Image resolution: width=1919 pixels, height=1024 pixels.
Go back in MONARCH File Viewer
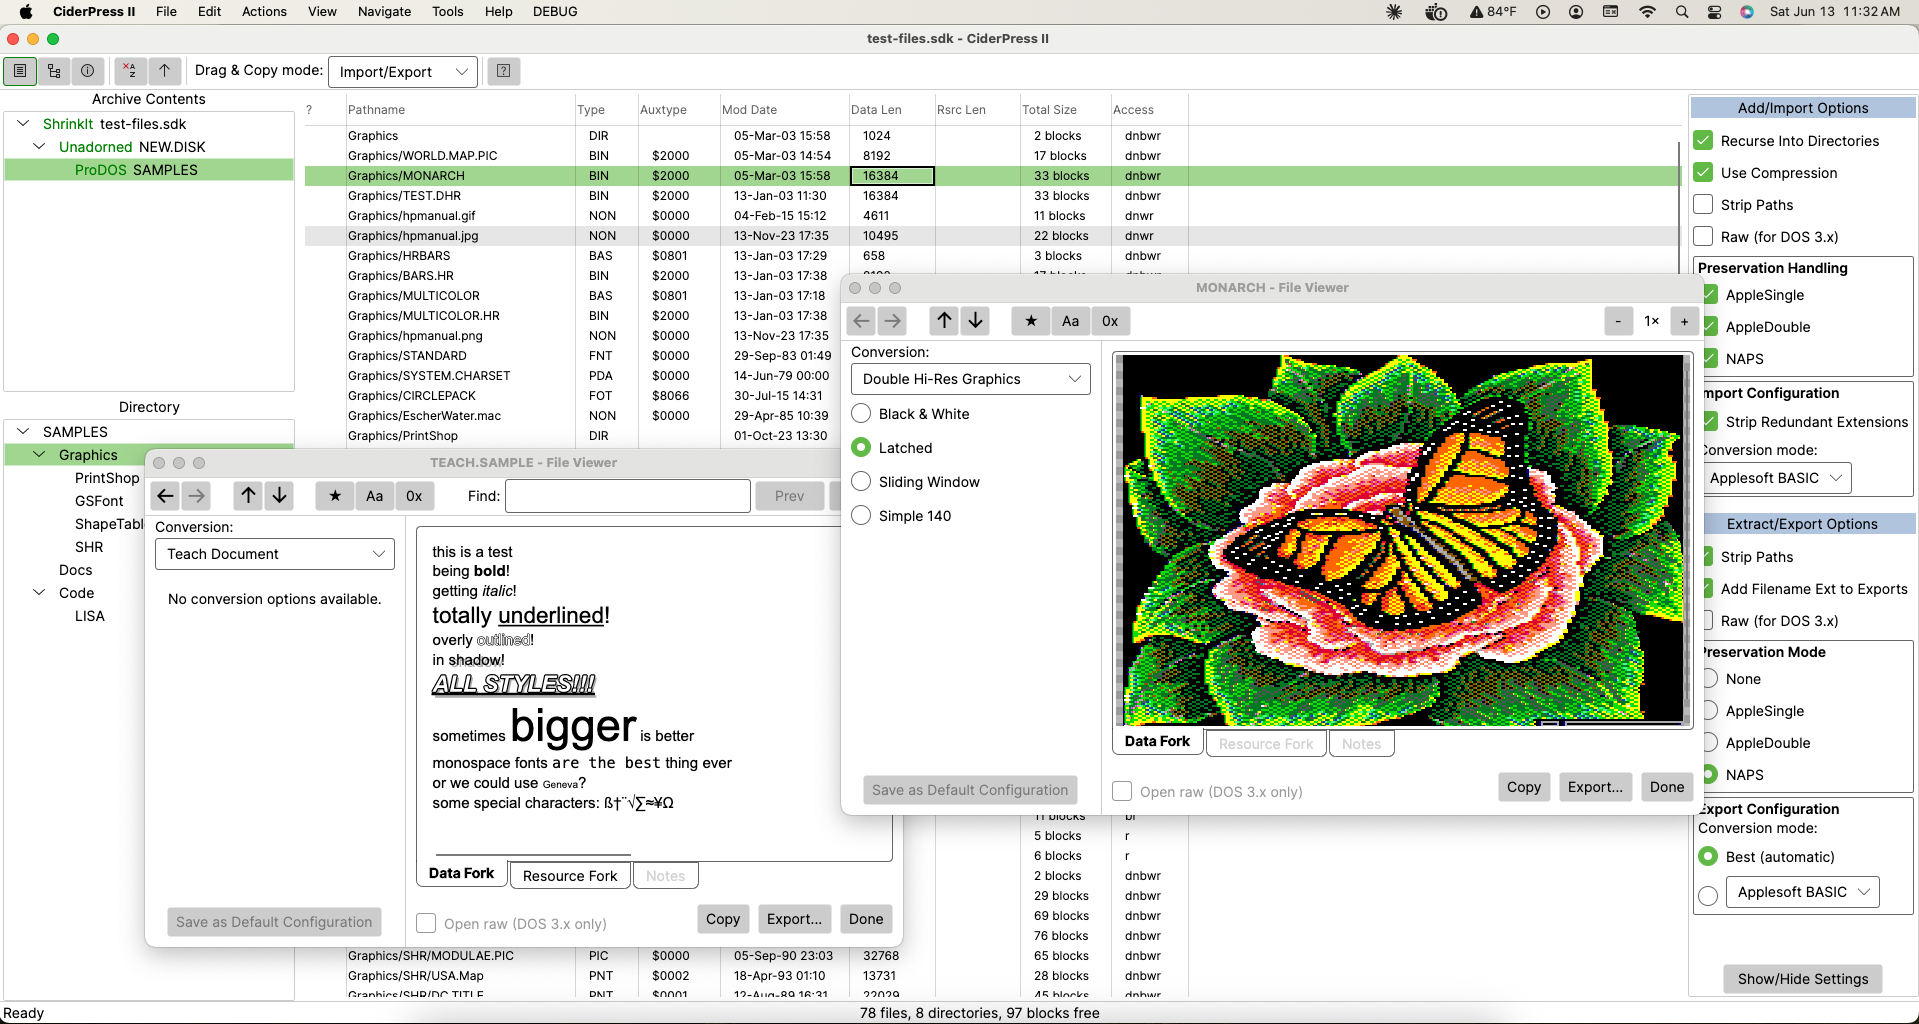click(861, 321)
